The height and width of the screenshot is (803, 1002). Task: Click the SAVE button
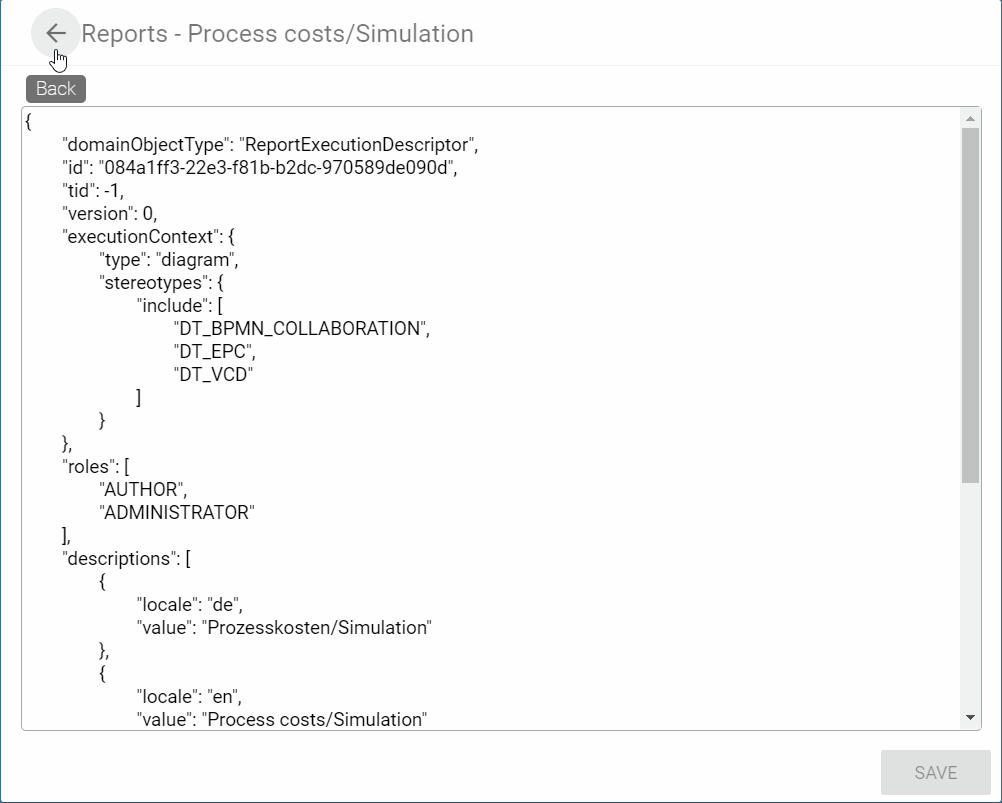(934, 771)
